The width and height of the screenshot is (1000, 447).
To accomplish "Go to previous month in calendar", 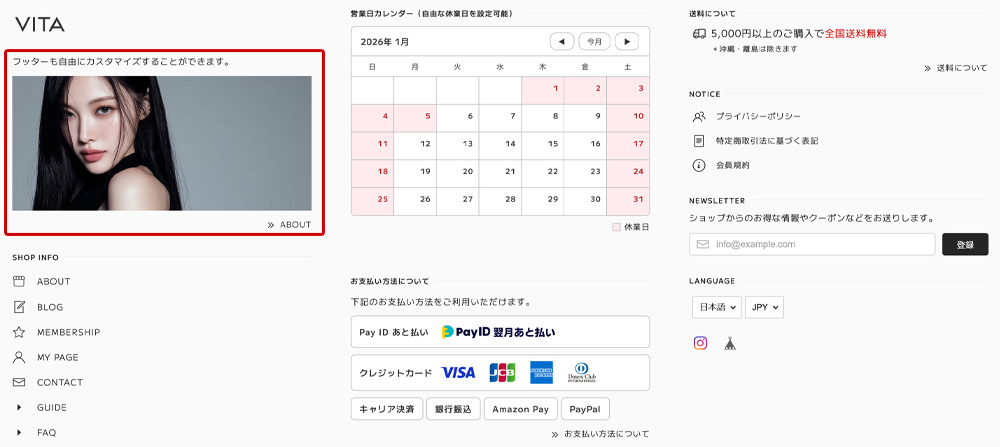I will pos(562,41).
